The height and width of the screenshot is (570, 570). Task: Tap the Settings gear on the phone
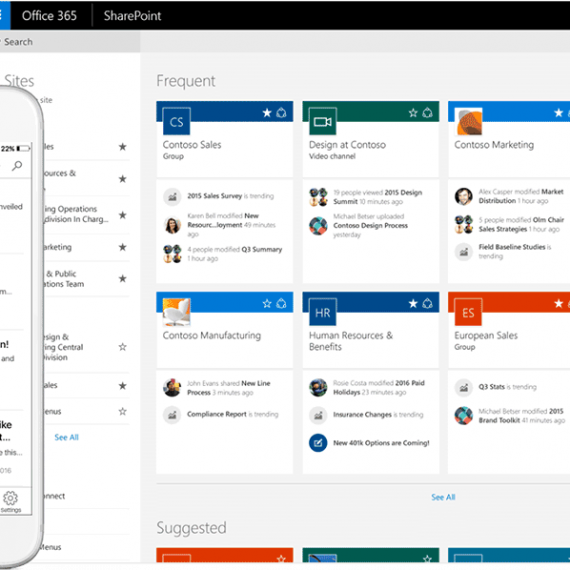[11, 502]
